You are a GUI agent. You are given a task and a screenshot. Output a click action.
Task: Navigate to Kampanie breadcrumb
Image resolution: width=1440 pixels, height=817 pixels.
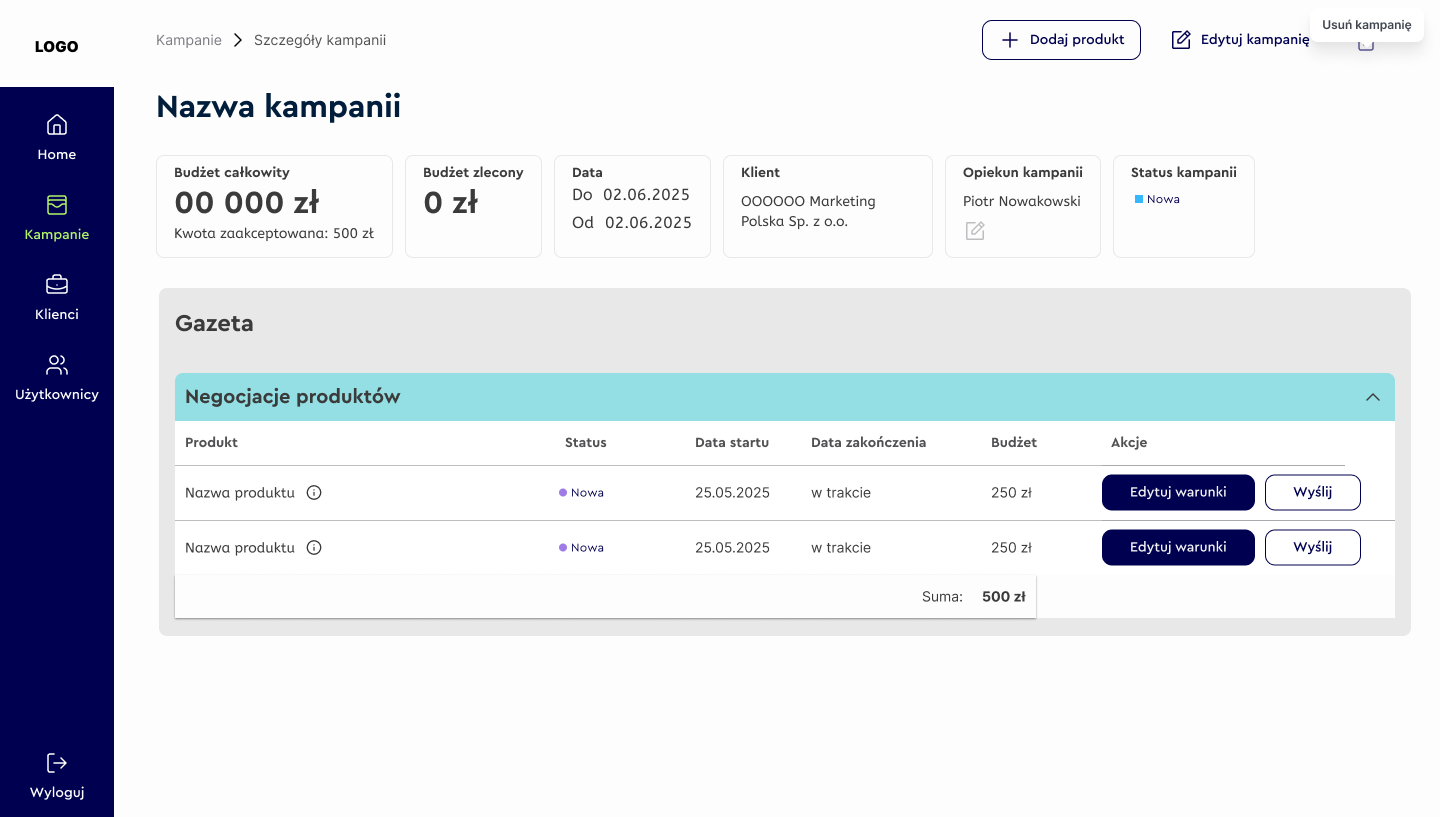[189, 40]
